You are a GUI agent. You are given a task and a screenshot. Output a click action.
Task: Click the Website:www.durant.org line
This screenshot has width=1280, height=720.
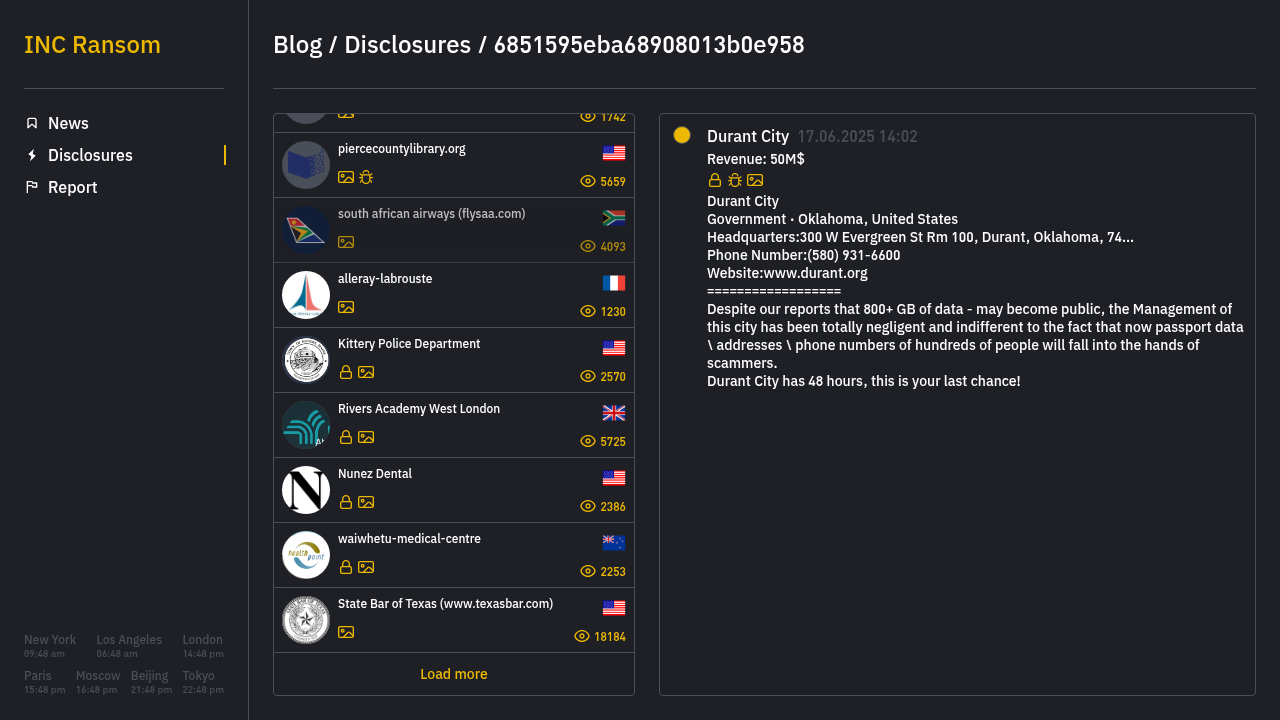click(x=787, y=273)
